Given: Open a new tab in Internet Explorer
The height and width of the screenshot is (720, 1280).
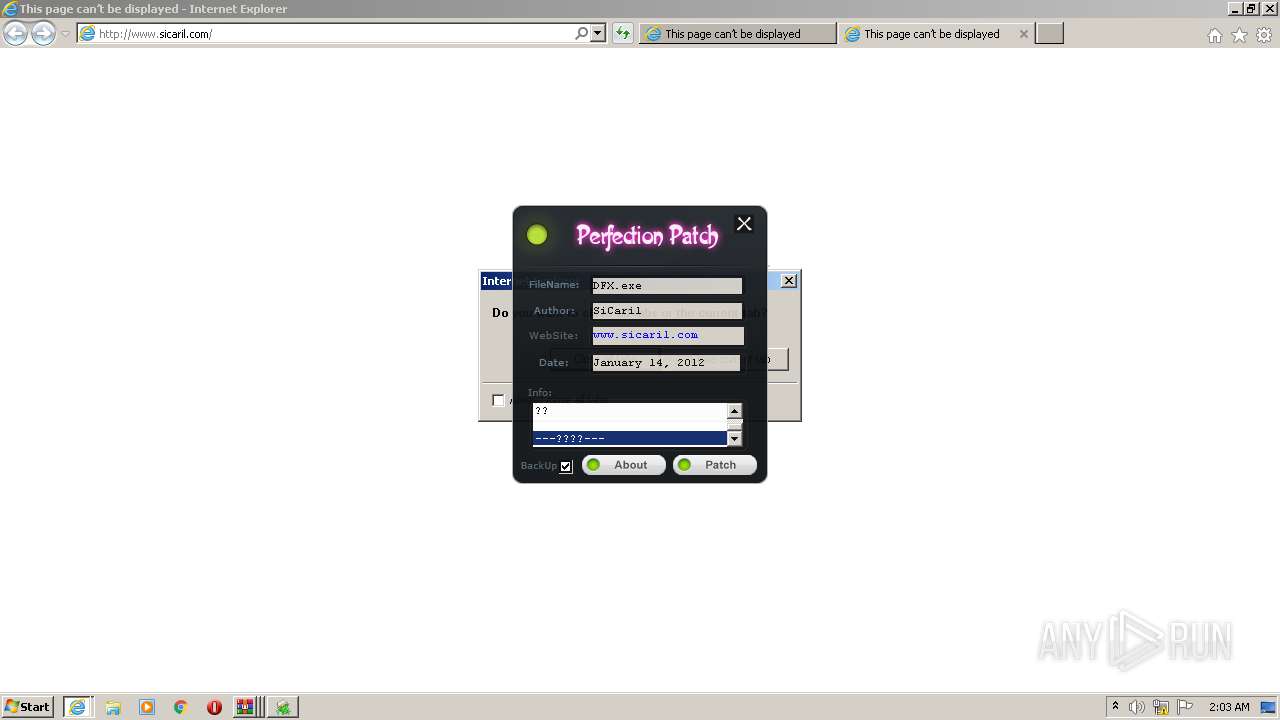Looking at the screenshot, I should click(1049, 34).
